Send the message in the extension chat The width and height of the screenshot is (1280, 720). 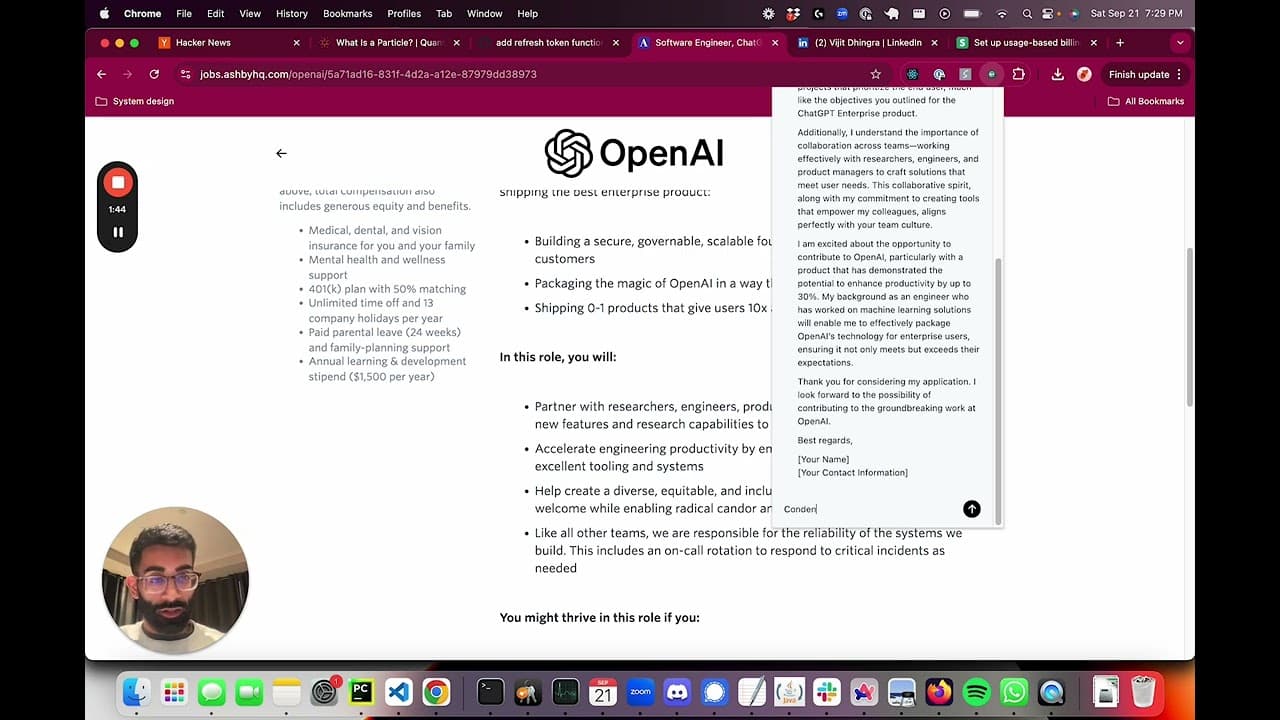(971, 509)
